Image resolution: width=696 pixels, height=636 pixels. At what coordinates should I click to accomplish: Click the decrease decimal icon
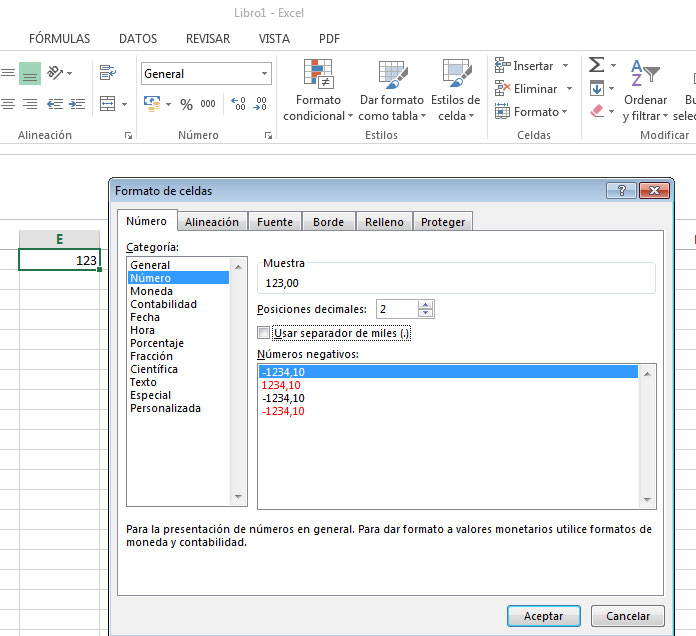click(260, 104)
